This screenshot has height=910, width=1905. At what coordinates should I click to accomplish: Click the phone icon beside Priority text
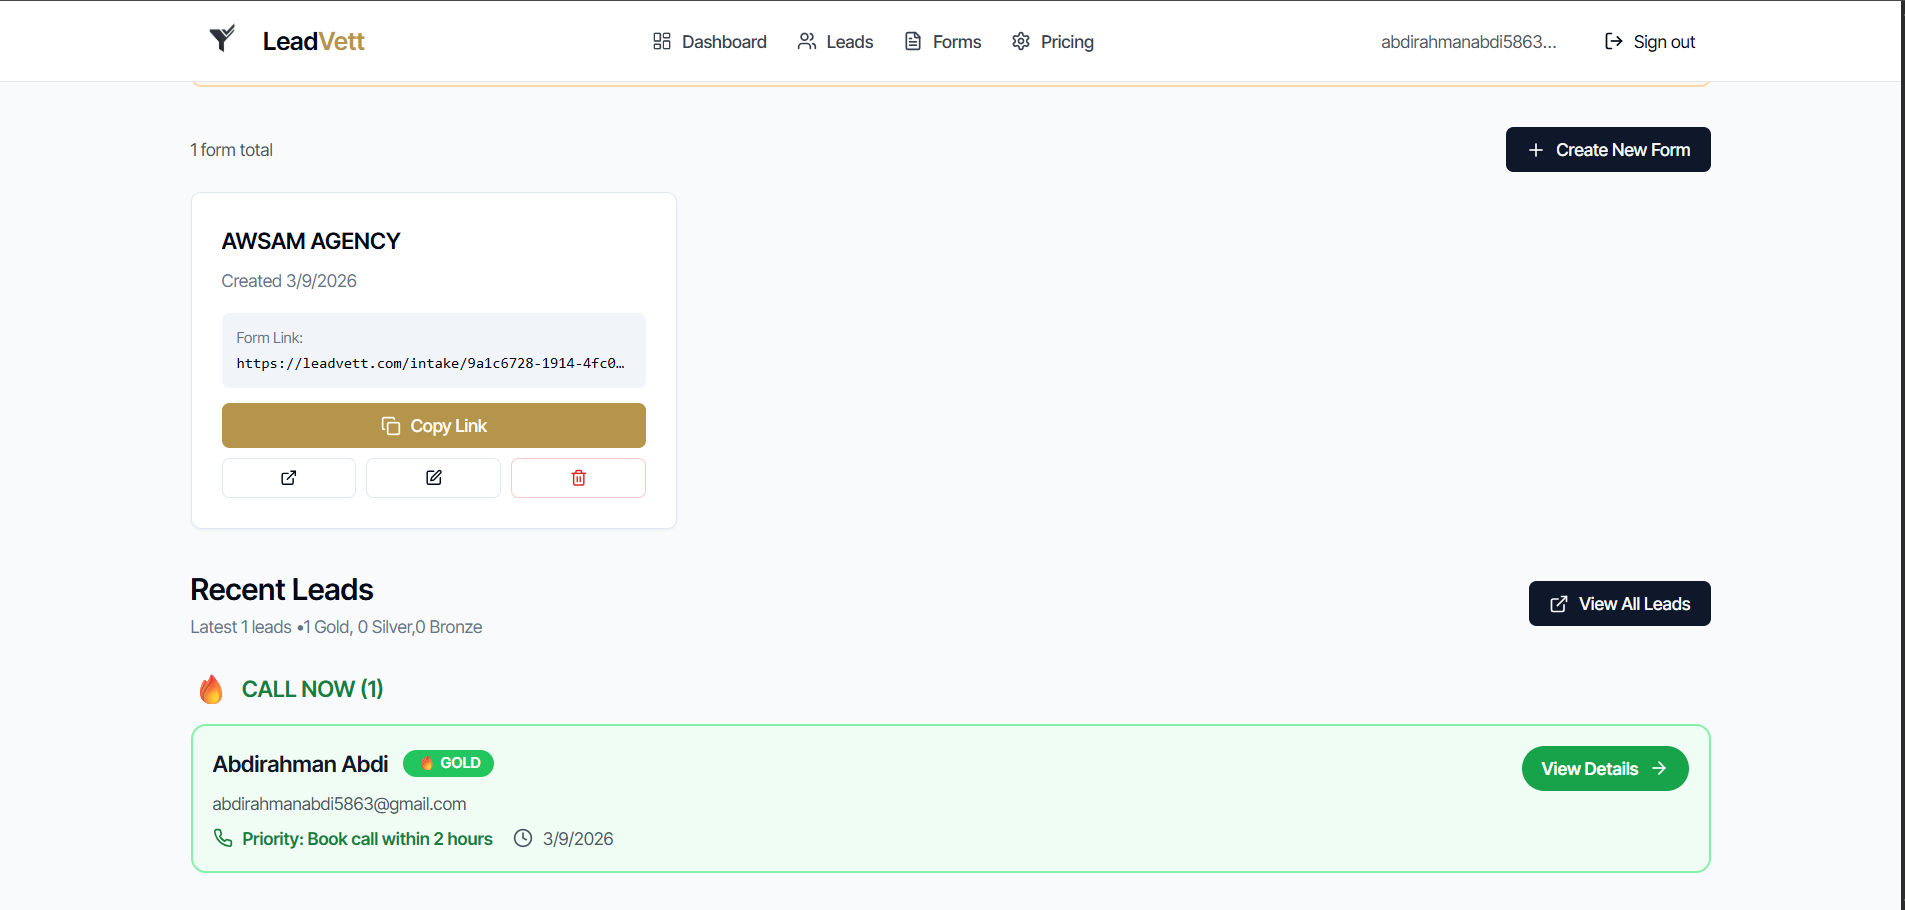[x=223, y=838]
